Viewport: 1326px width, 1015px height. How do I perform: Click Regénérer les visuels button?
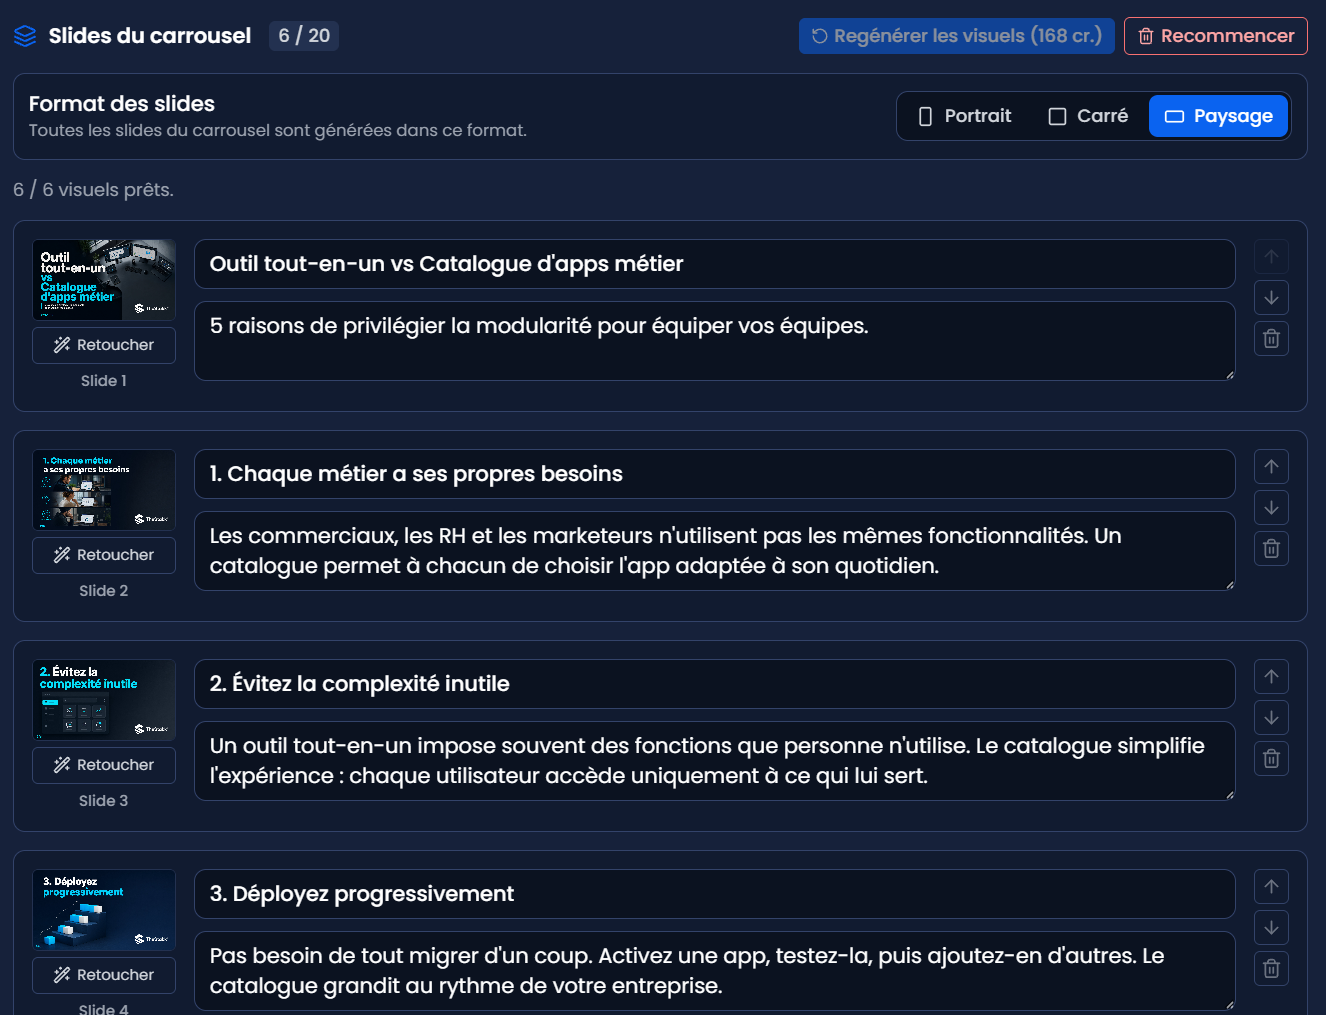[x=956, y=36]
